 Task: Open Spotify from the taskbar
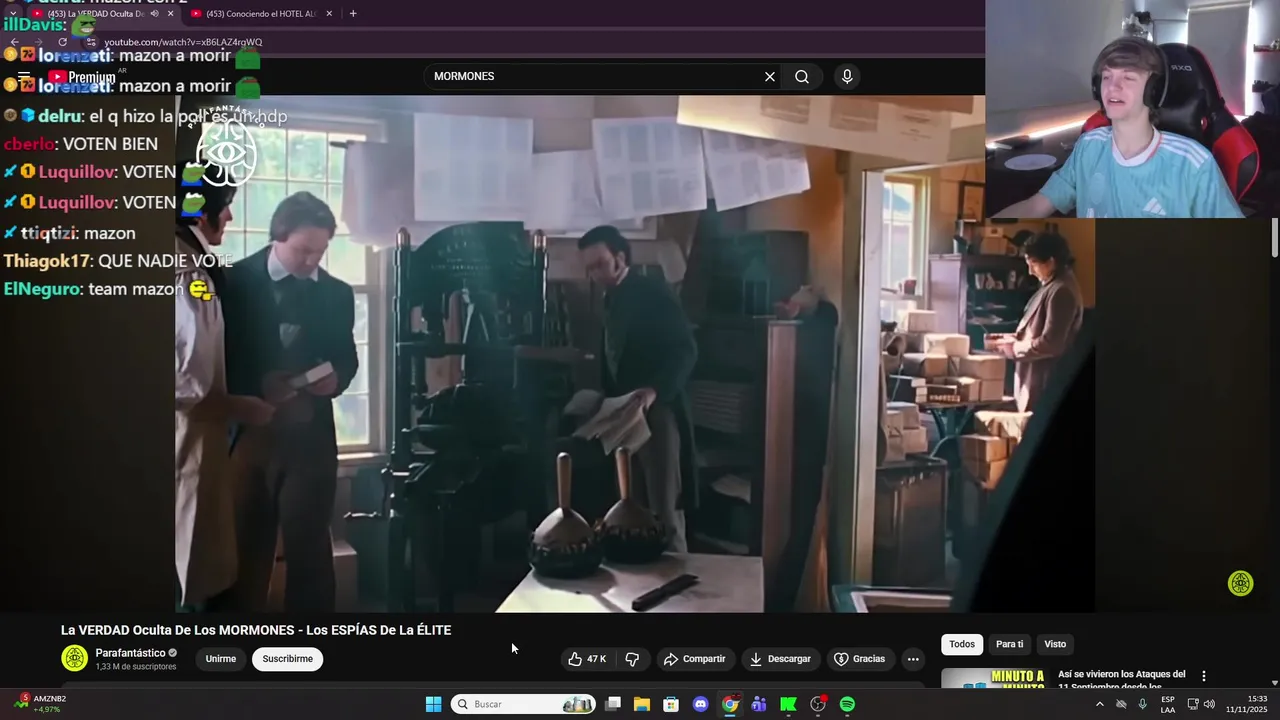click(x=847, y=704)
